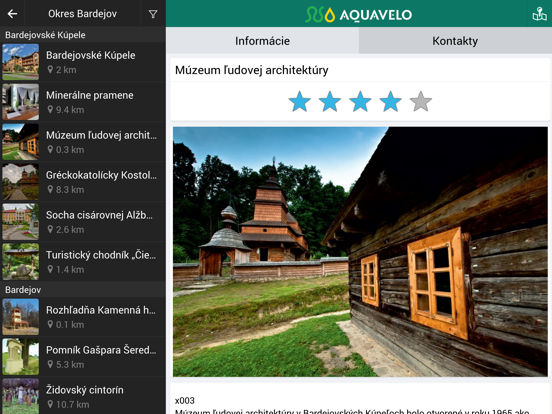This screenshot has height=414, width=552.
Task: Open Minerálne pramene list item
Action: (83, 102)
